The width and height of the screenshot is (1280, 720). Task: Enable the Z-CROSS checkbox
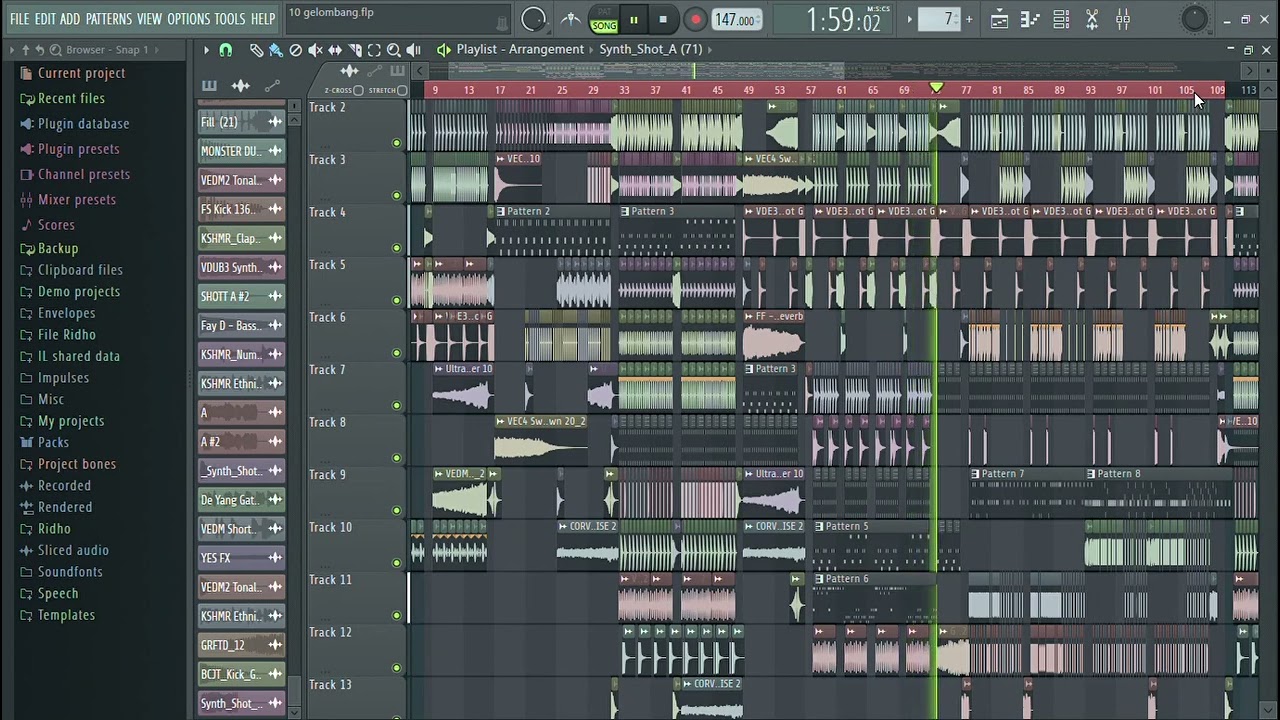pyautogui.click(x=358, y=90)
